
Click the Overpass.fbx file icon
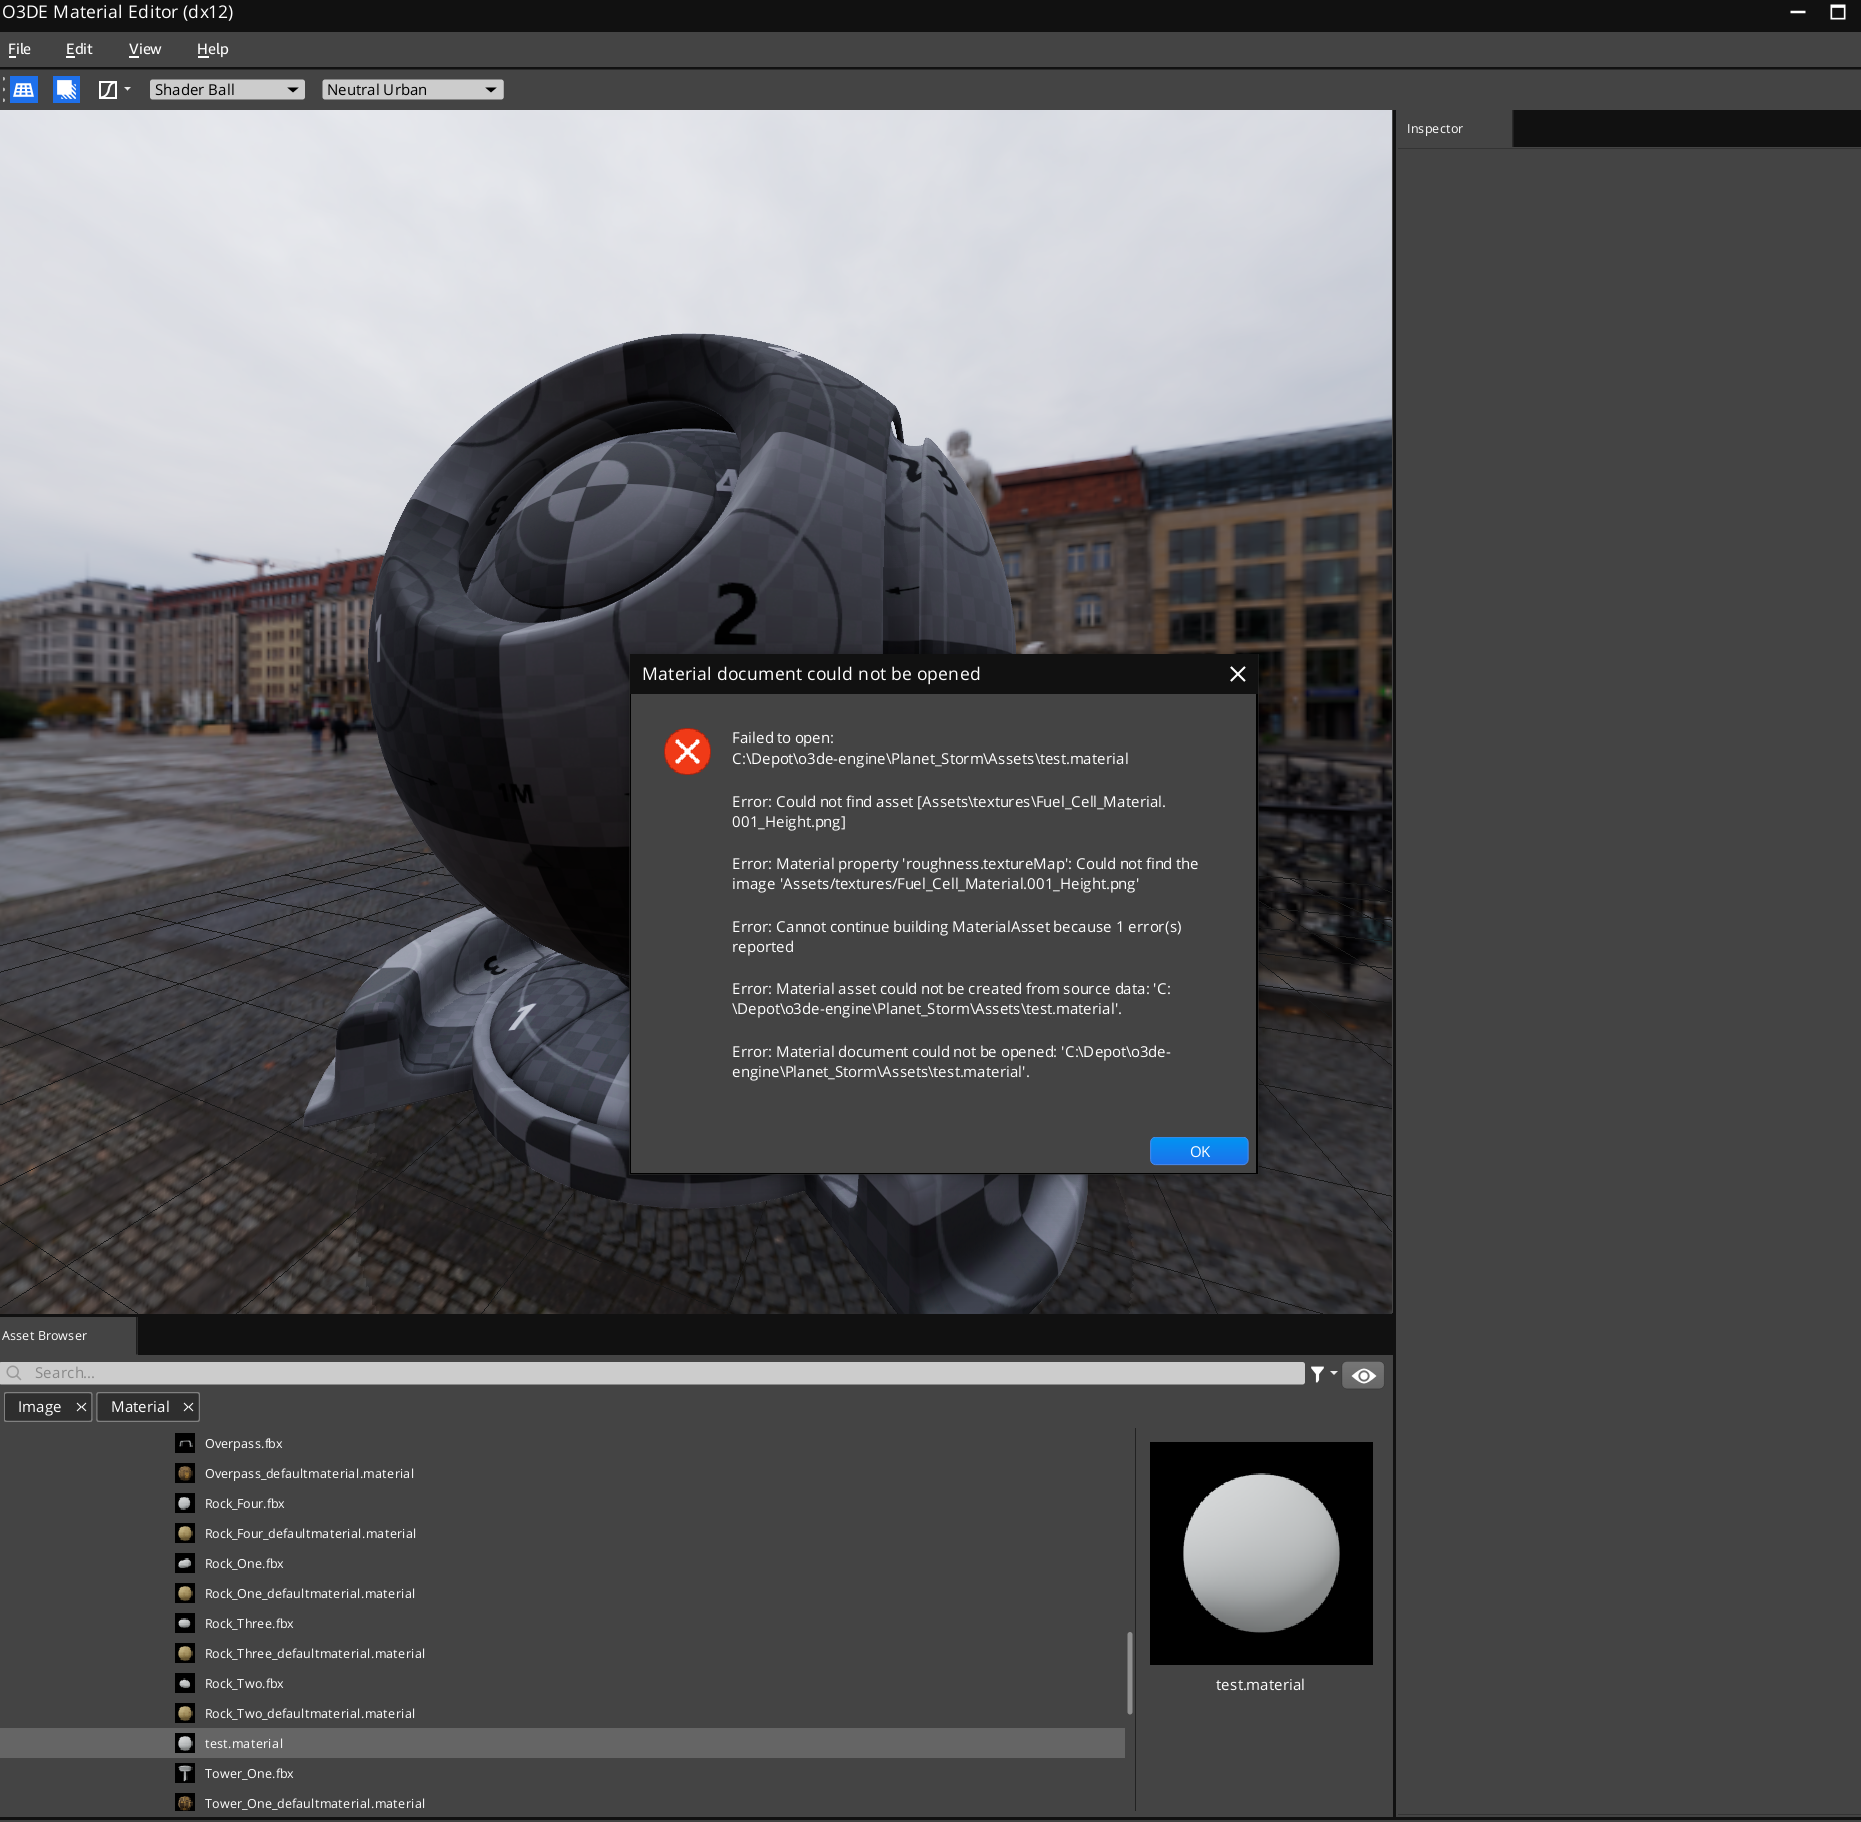point(185,1443)
